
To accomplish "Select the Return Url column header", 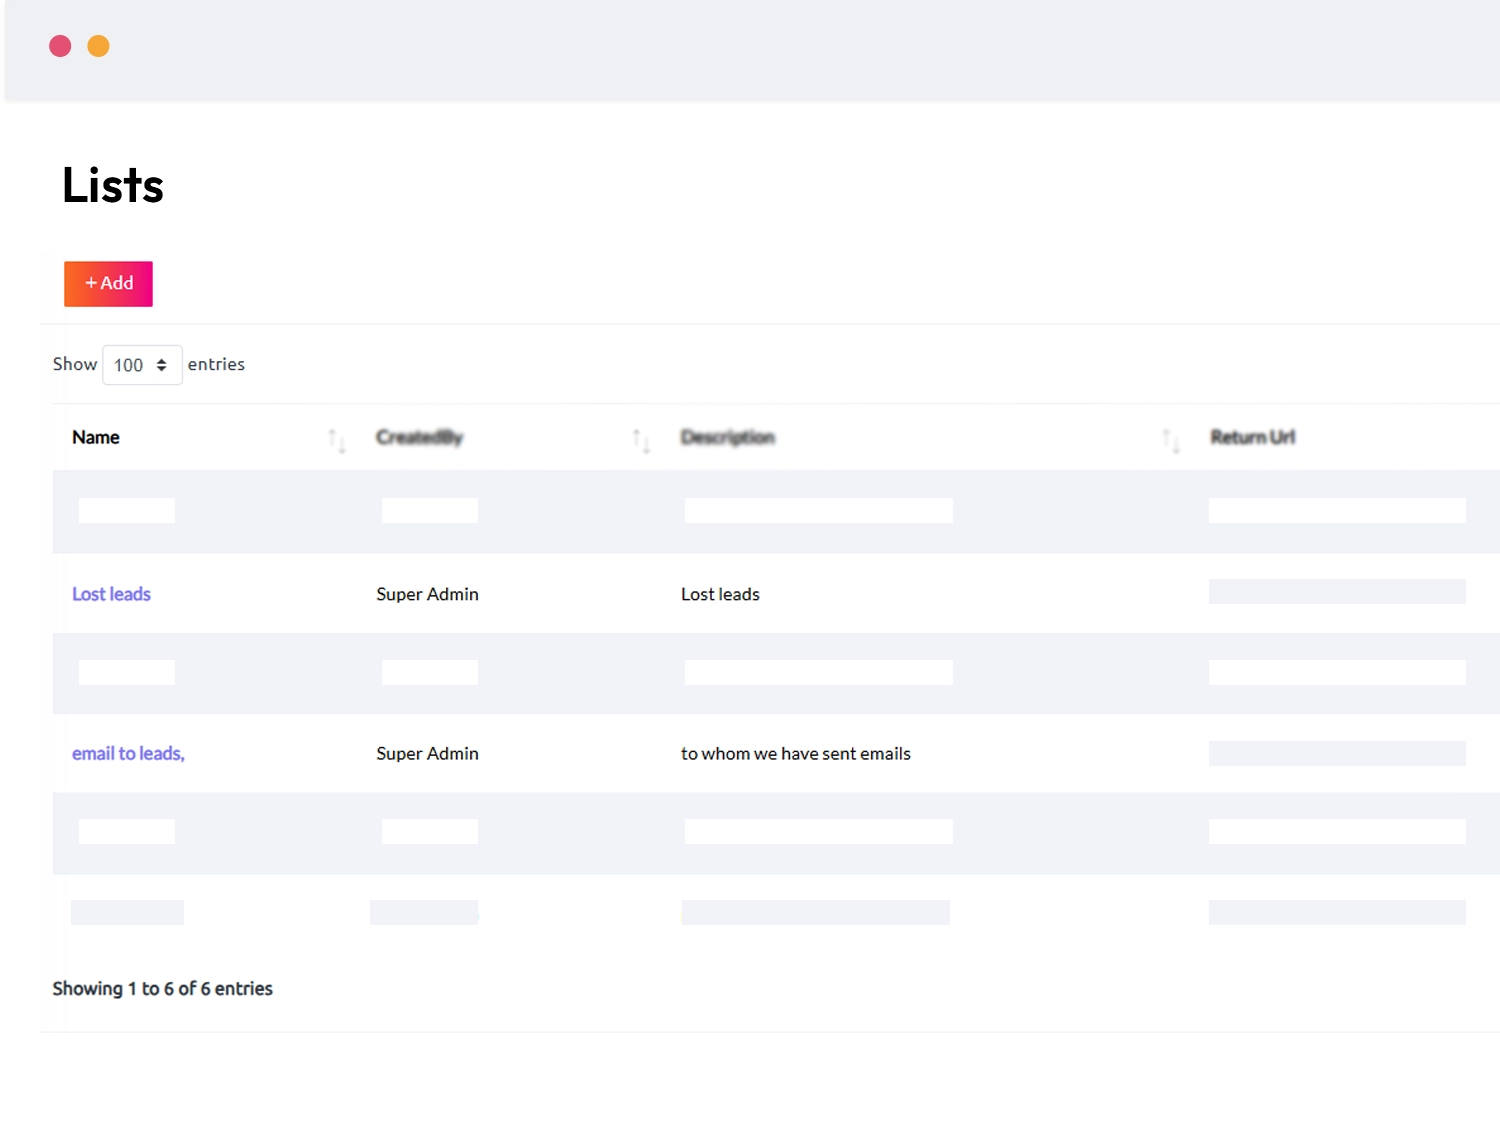I will [x=1252, y=438].
